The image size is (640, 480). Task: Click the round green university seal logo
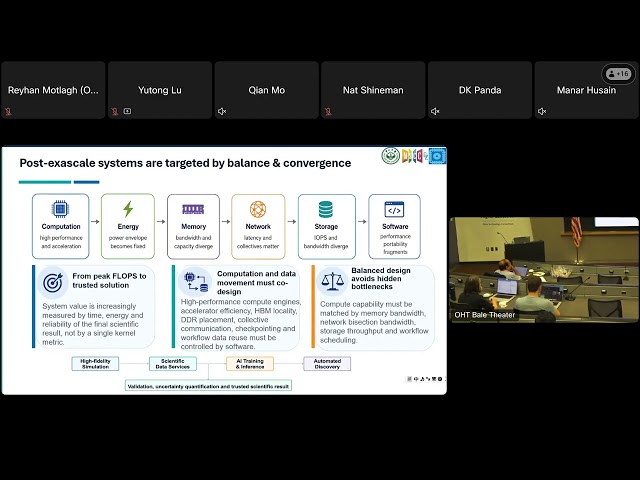(391, 156)
